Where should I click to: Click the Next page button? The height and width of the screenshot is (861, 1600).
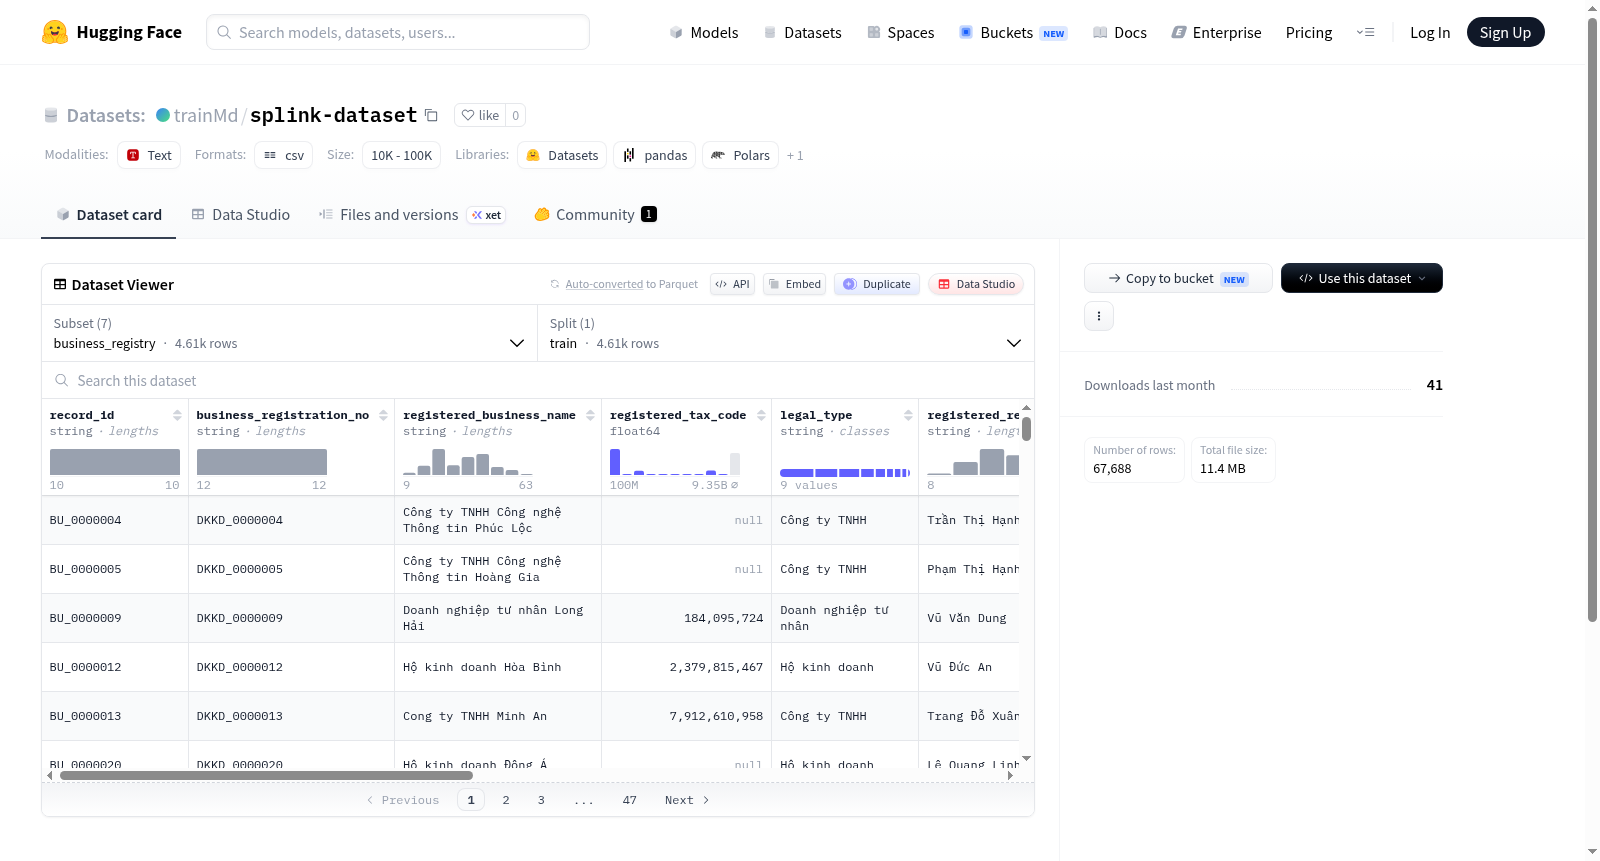pos(687,800)
